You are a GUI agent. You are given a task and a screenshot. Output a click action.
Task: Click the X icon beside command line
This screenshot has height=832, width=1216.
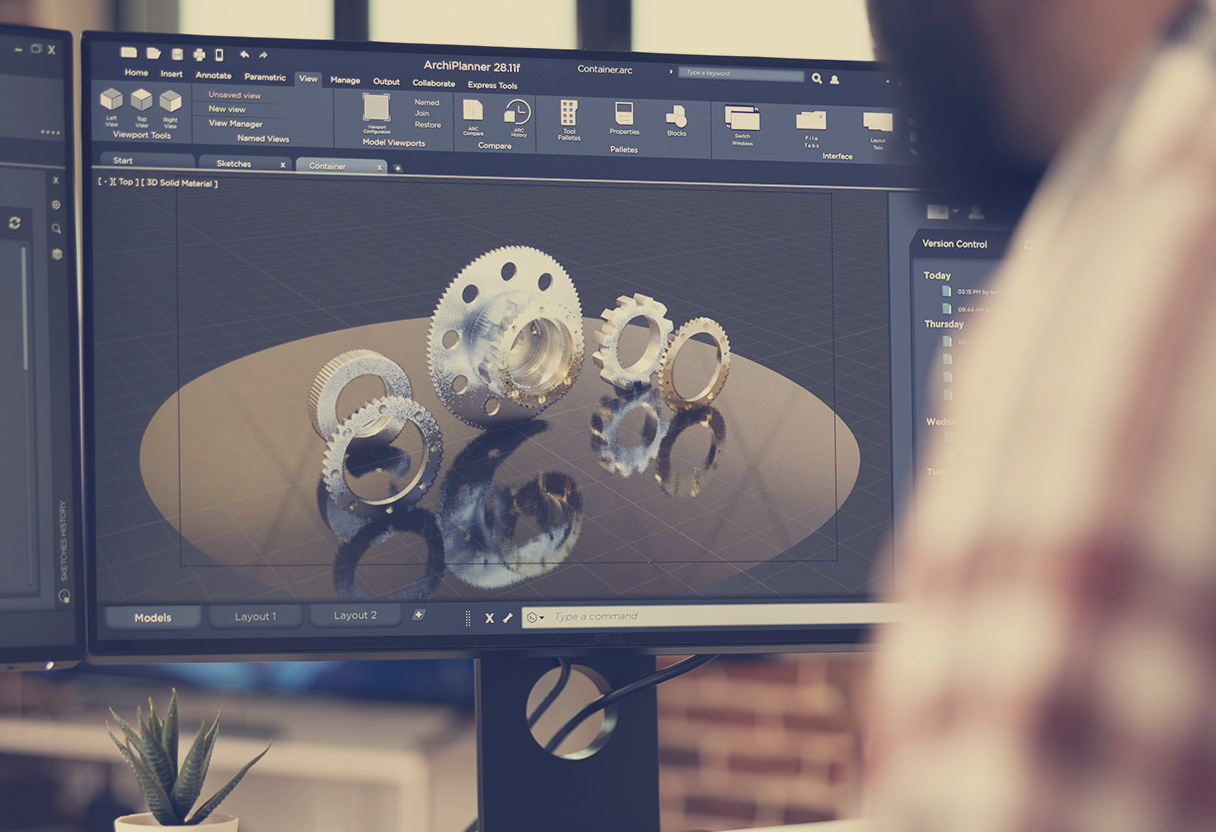[489, 618]
